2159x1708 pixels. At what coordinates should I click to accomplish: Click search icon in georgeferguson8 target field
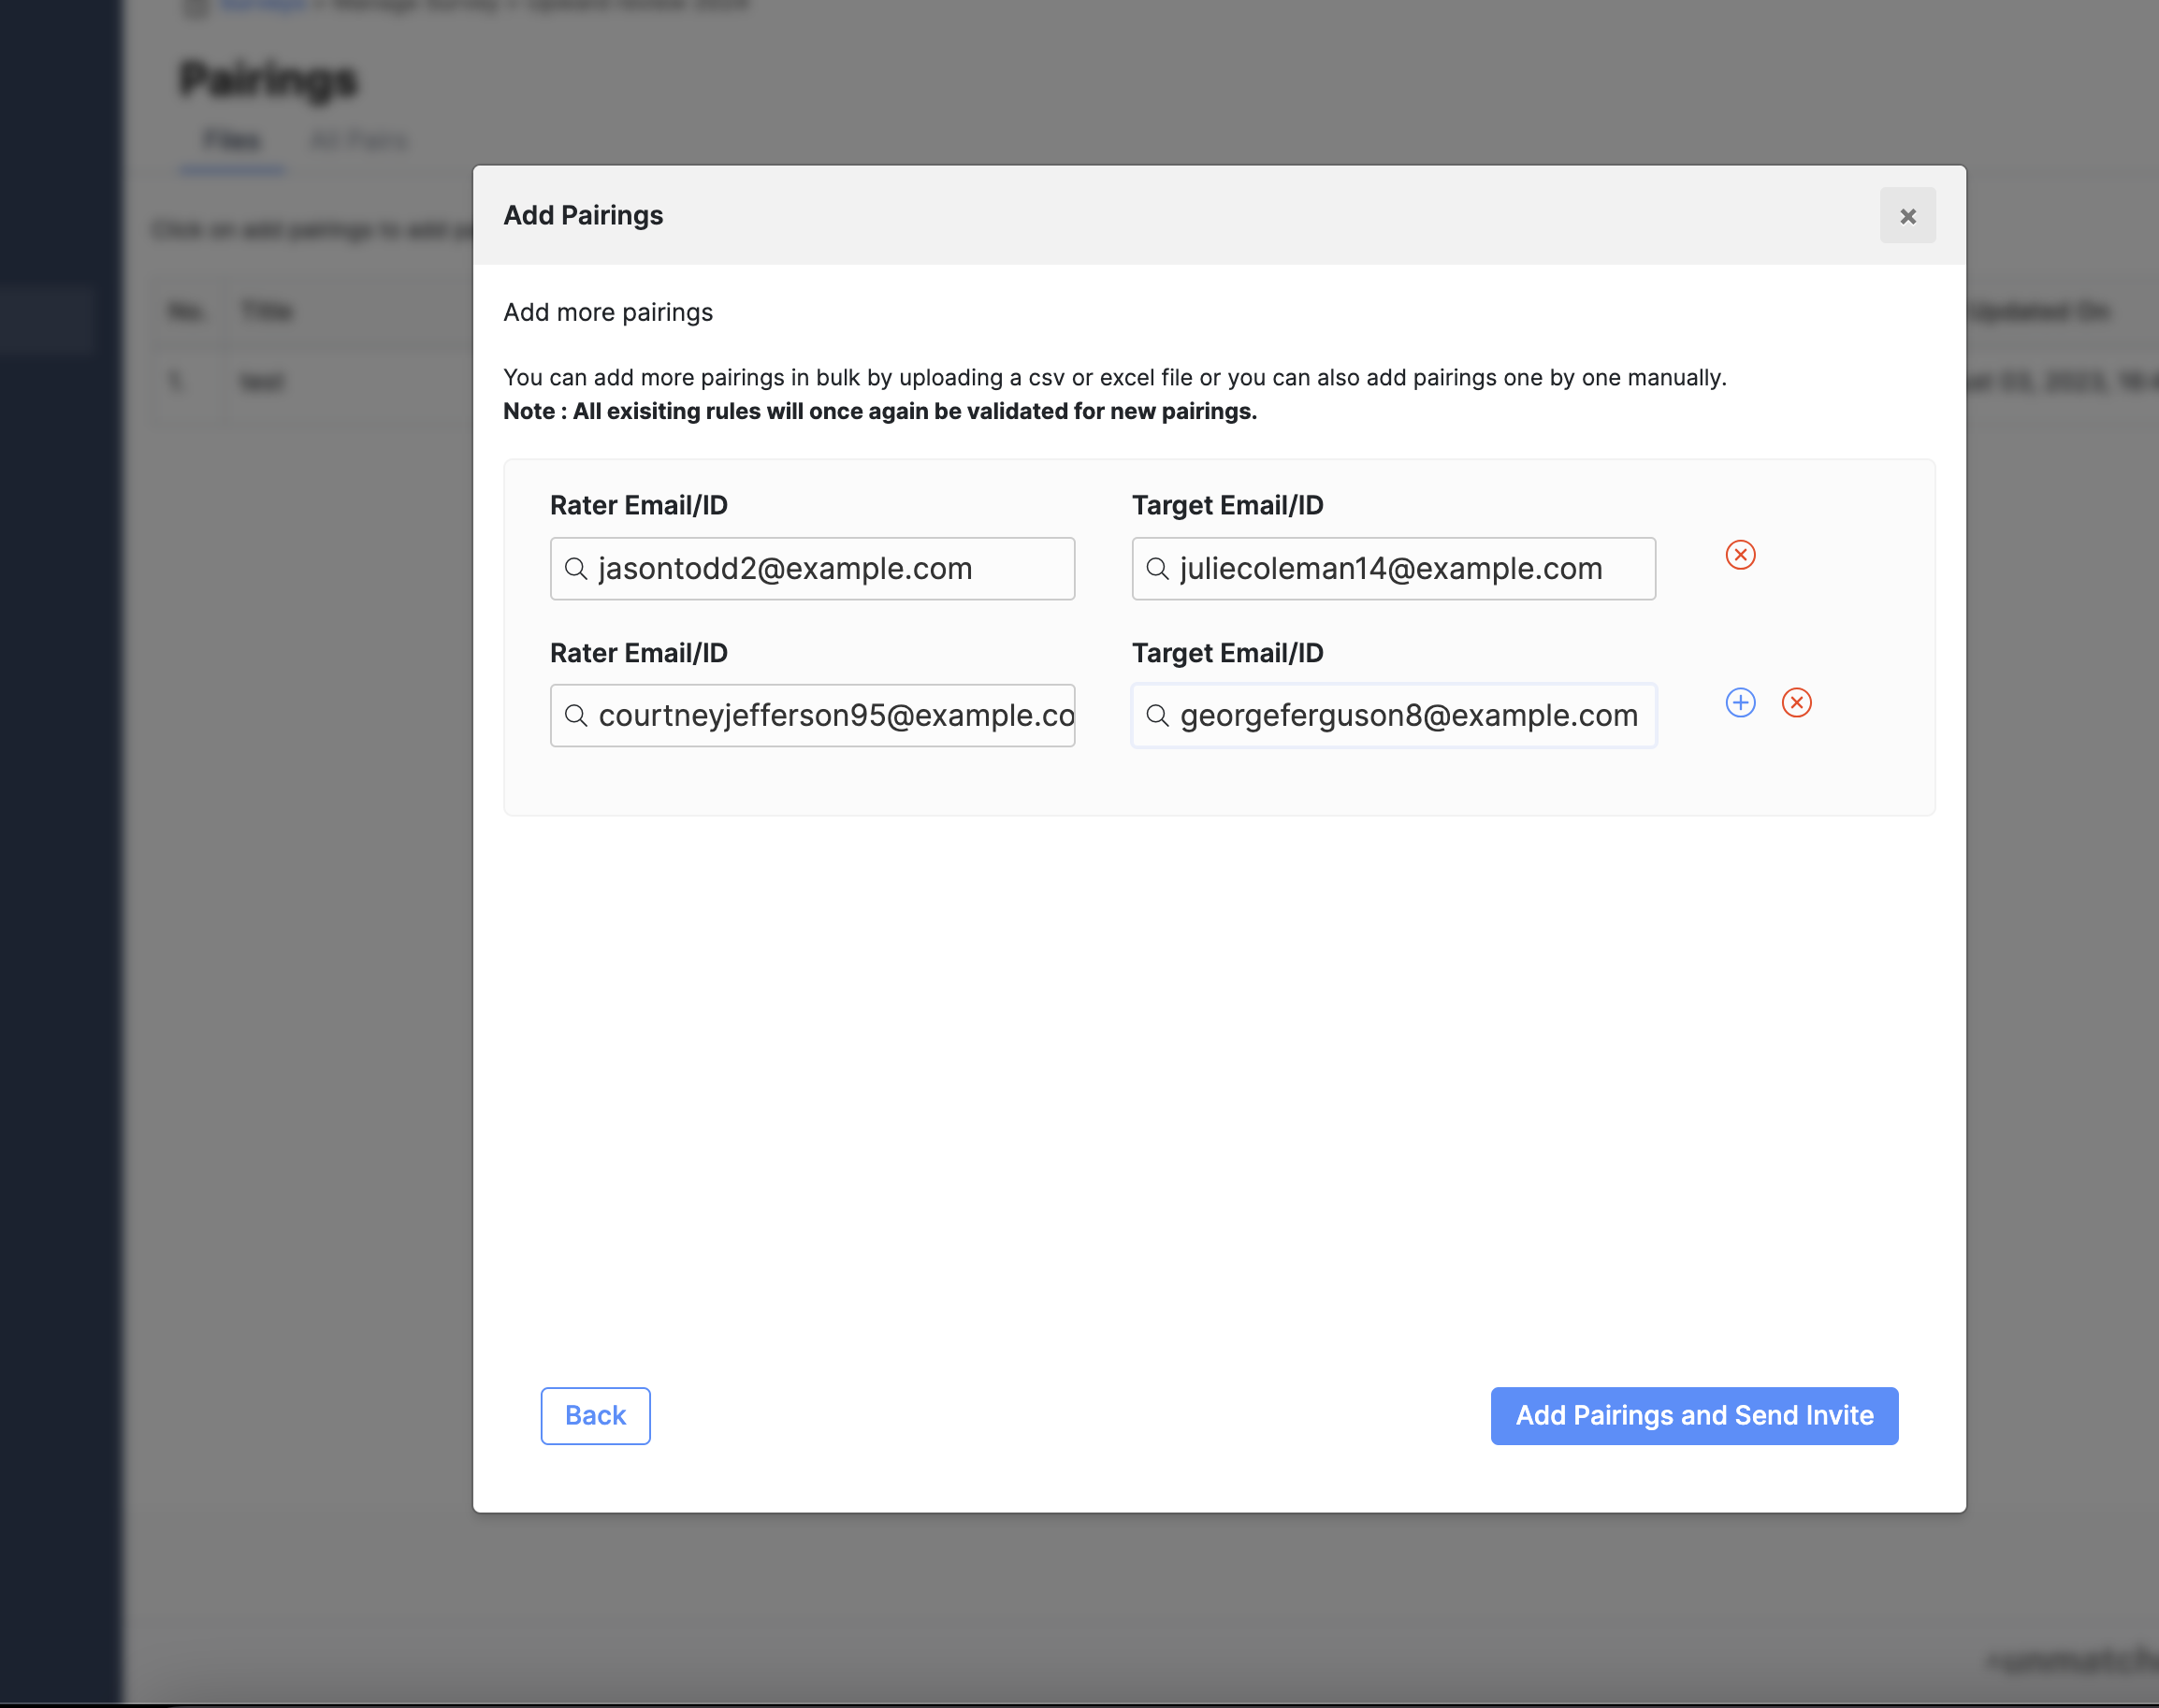pos(1157,715)
